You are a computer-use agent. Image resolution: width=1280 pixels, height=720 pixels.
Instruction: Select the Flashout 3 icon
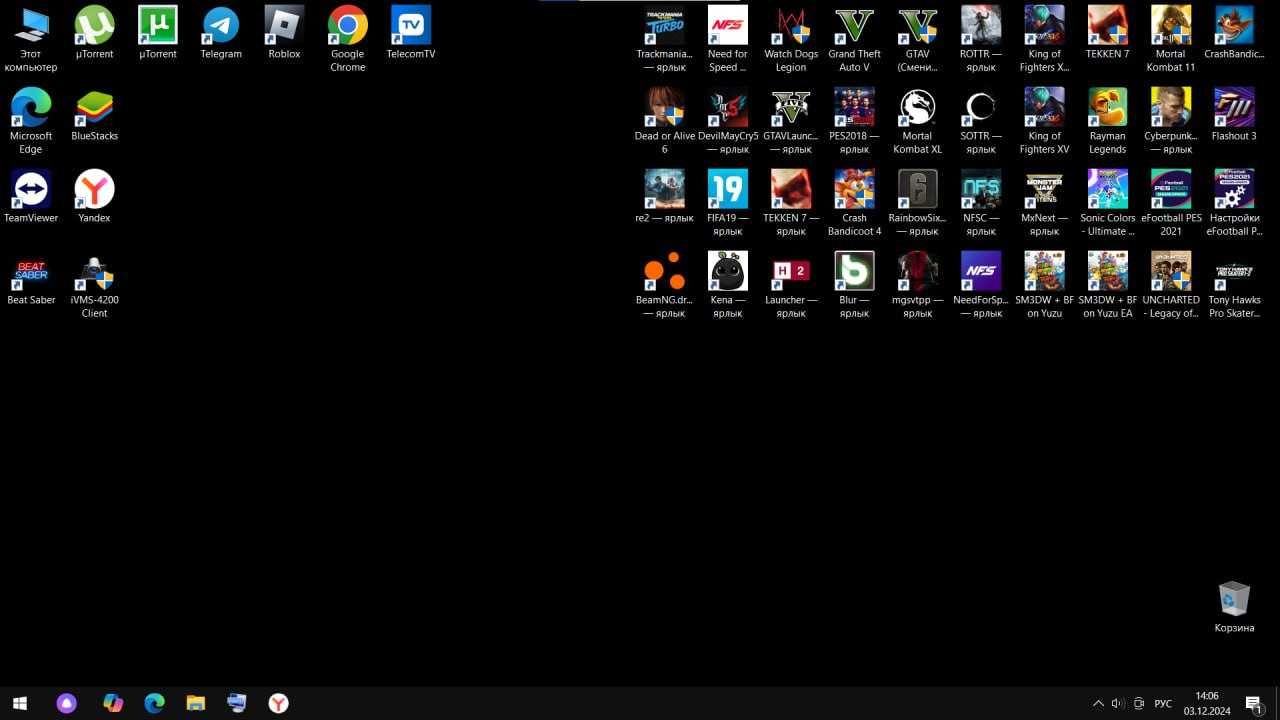click(1234, 116)
